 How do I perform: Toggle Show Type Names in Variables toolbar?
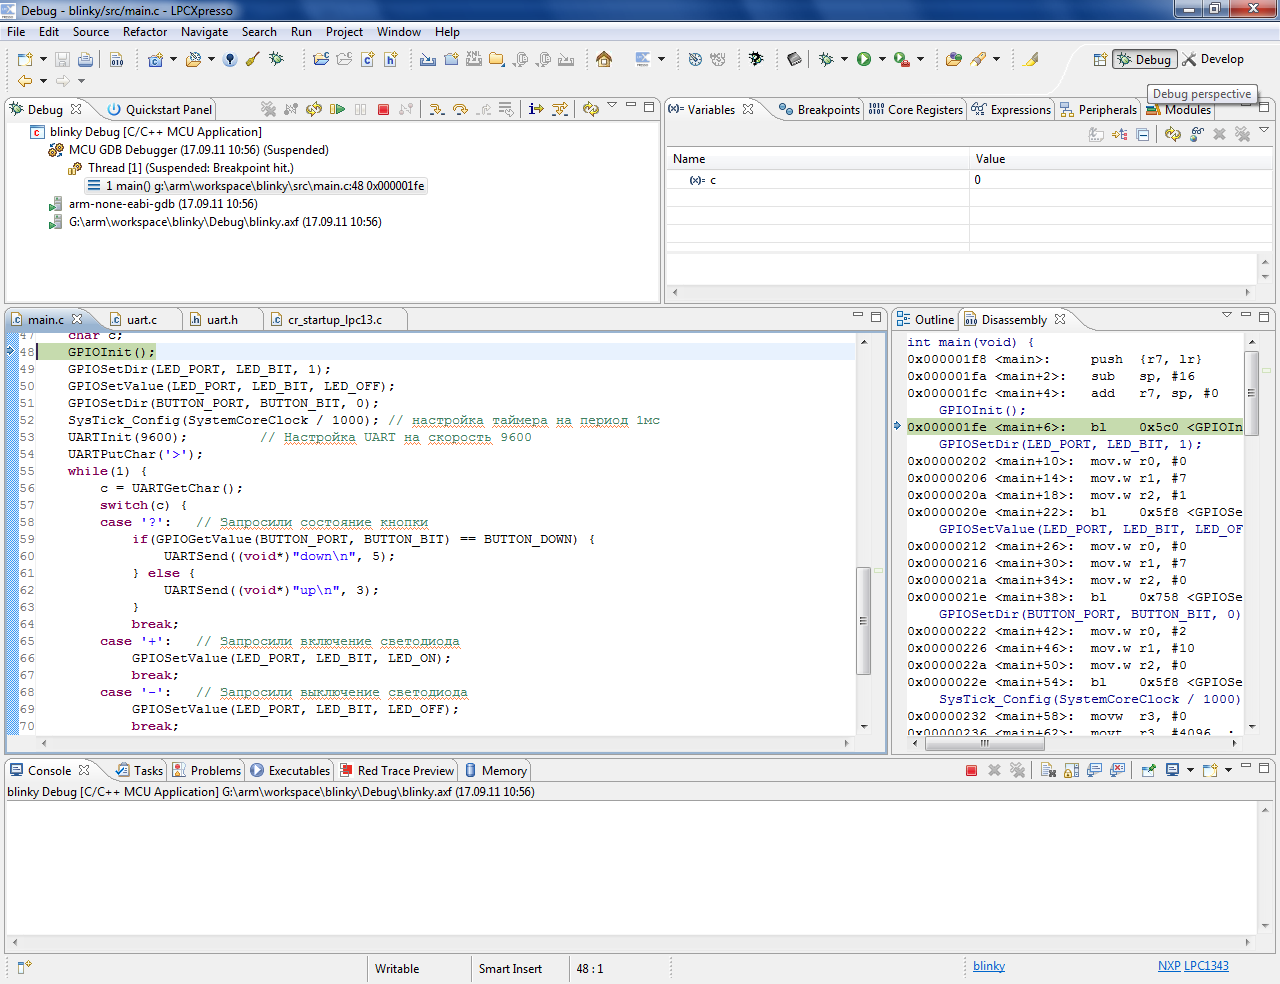pos(1097,134)
